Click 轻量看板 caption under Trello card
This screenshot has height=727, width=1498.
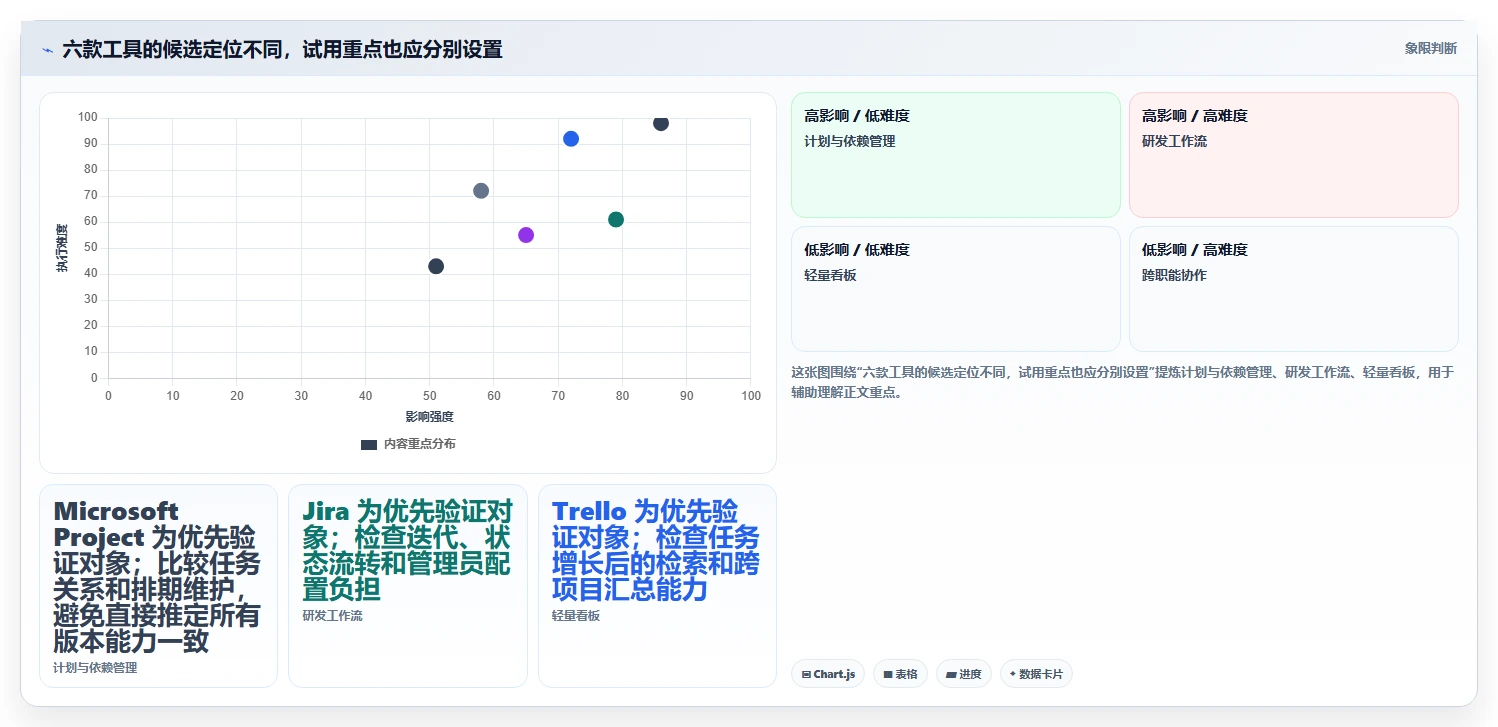coord(576,616)
